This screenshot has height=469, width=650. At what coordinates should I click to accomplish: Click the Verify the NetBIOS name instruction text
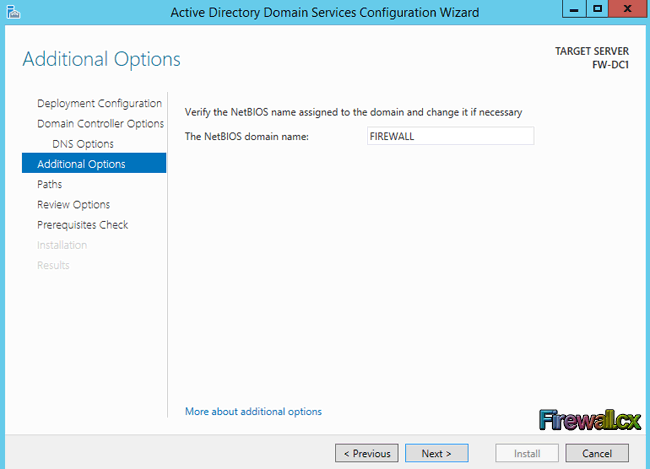[353, 112]
